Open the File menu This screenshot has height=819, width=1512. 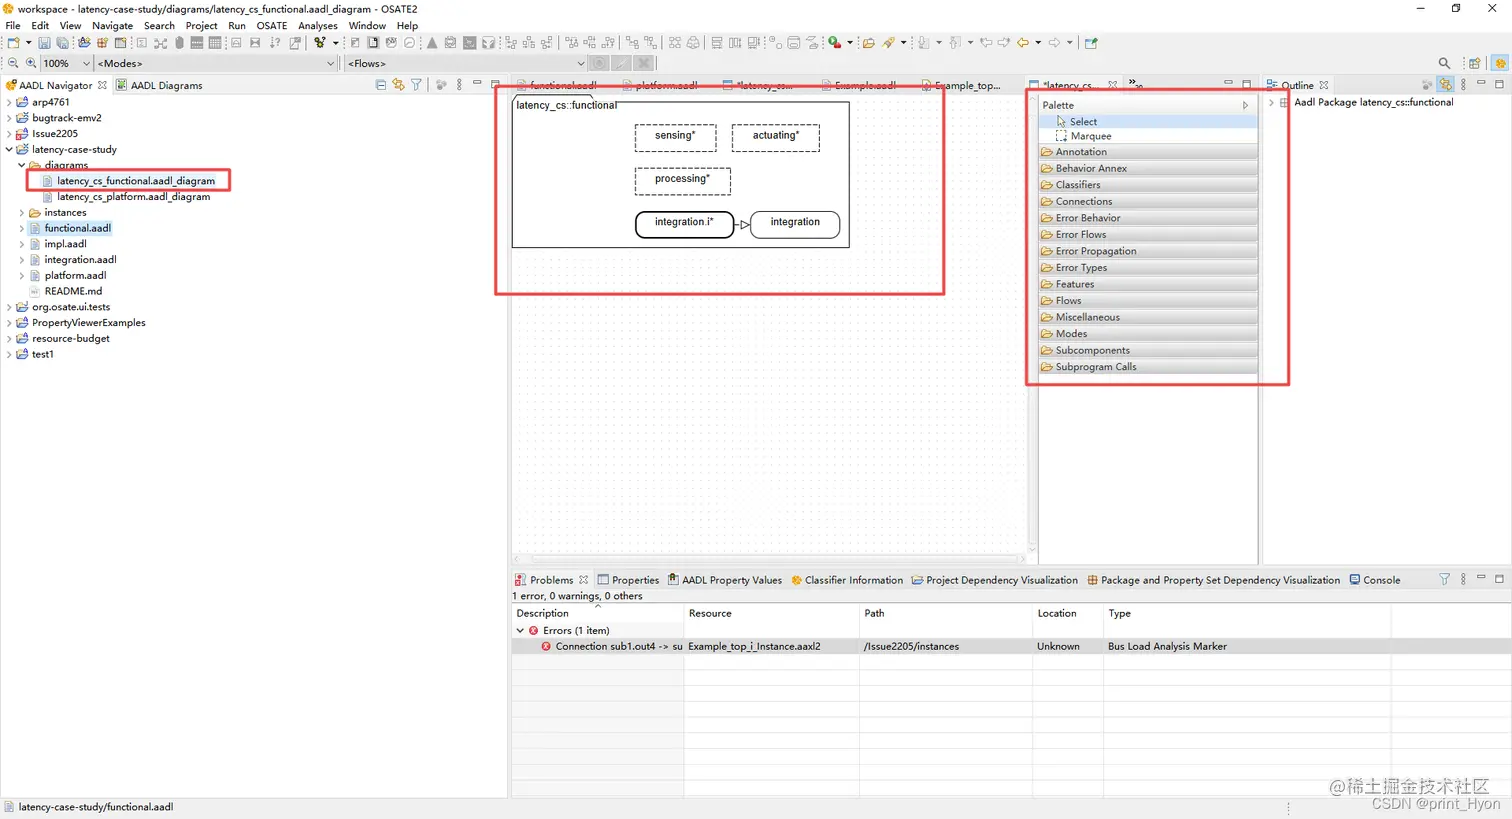(x=13, y=25)
